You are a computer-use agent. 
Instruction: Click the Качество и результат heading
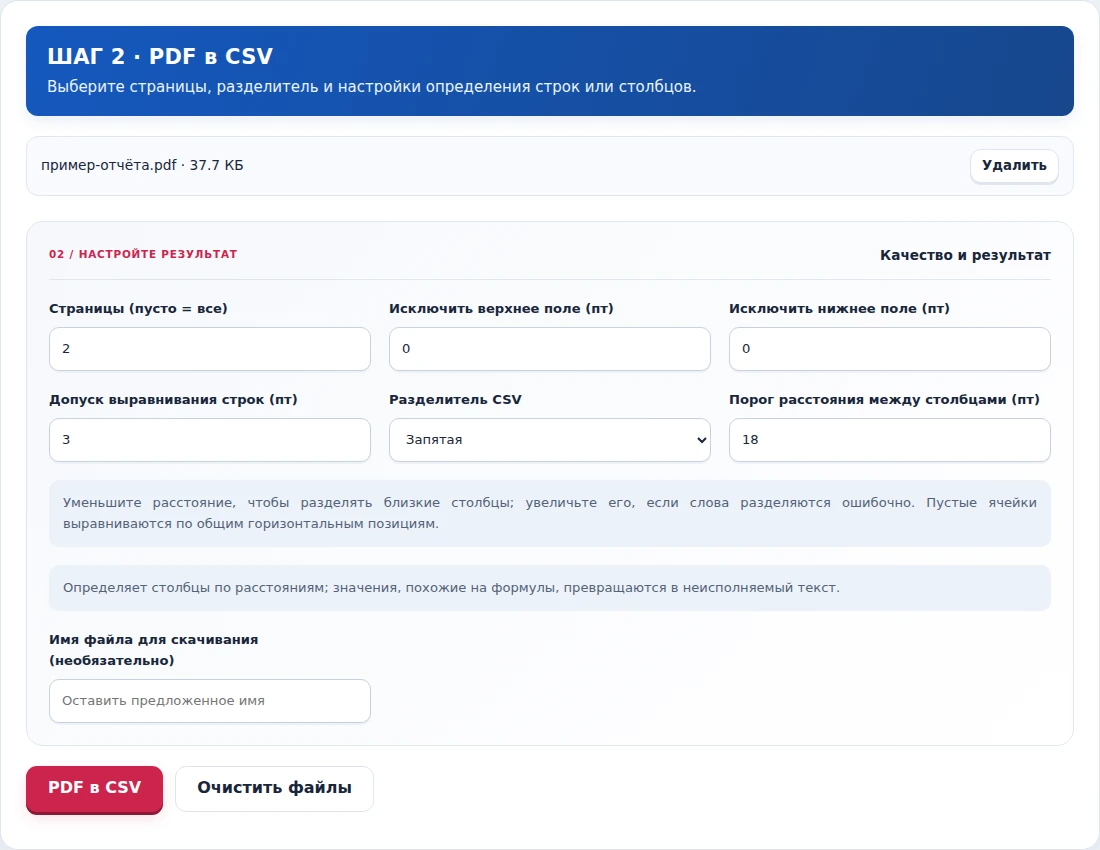(965, 255)
